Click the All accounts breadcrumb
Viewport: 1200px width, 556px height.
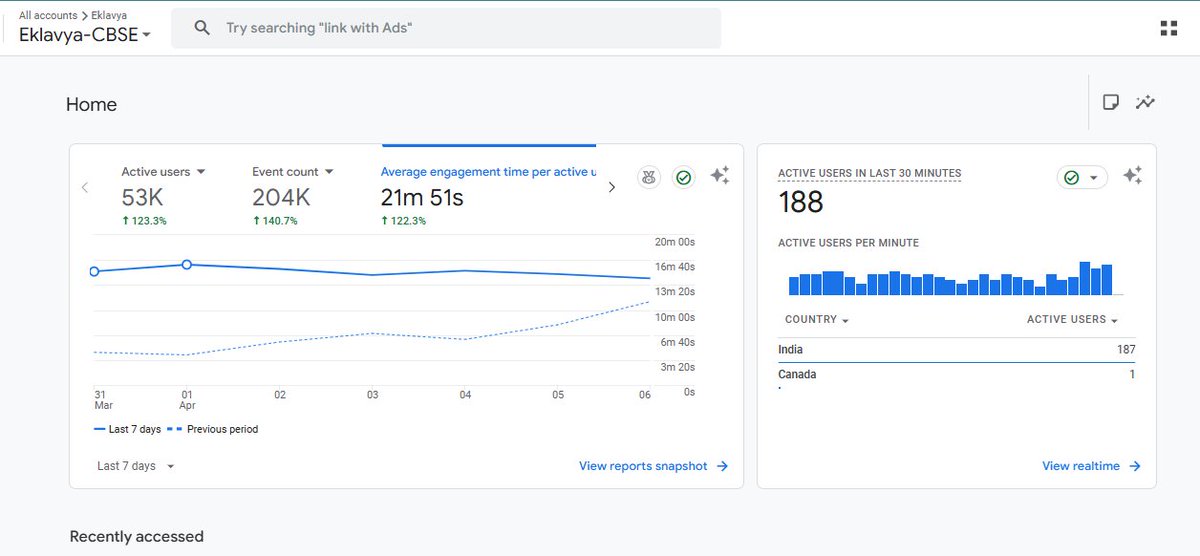47,16
